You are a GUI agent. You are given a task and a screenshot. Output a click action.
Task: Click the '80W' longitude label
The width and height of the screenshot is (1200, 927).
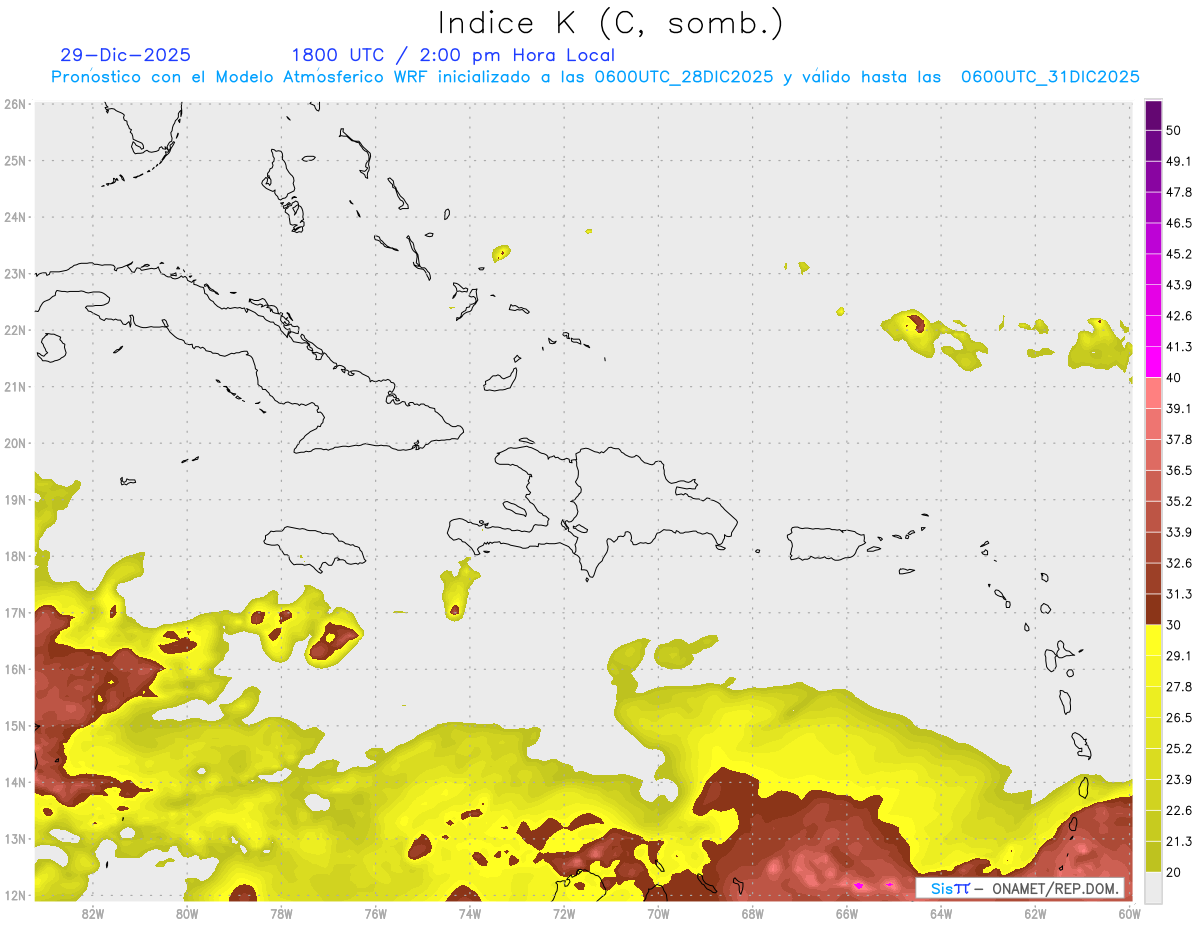point(187,913)
